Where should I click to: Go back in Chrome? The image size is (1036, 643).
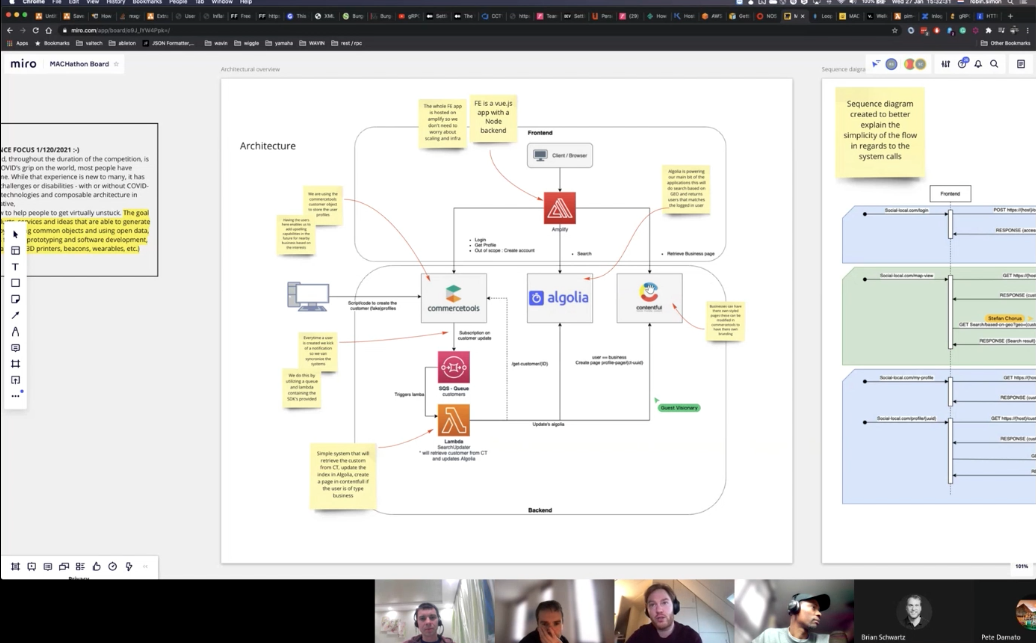tap(9, 30)
